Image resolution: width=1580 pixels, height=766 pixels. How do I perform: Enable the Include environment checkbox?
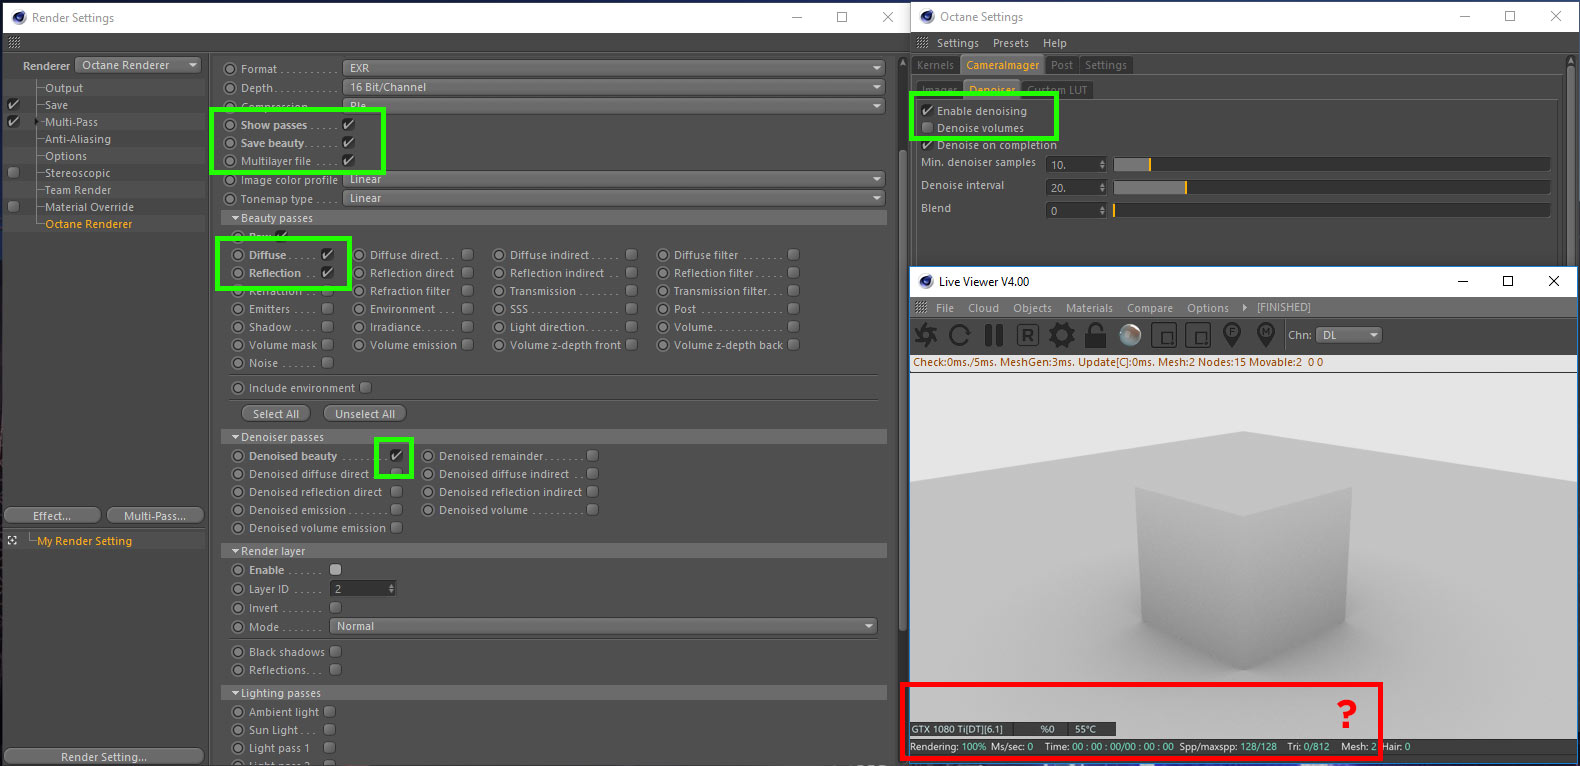click(x=365, y=388)
